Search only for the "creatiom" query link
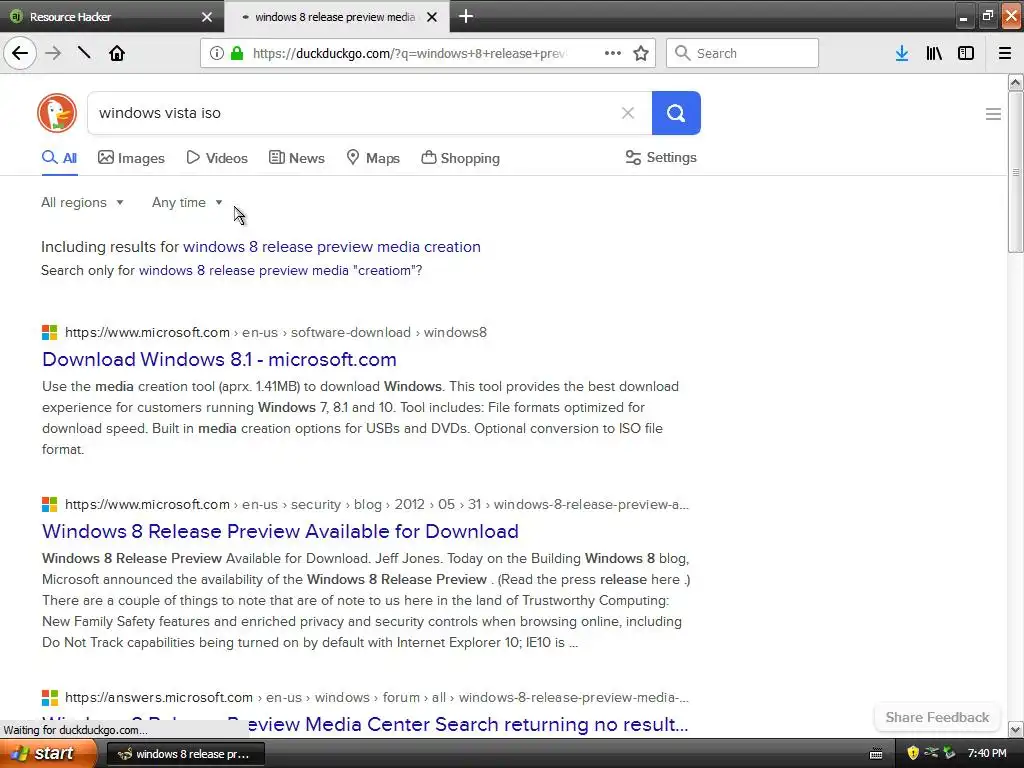The width and height of the screenshot is (1024, 768). 276,270
